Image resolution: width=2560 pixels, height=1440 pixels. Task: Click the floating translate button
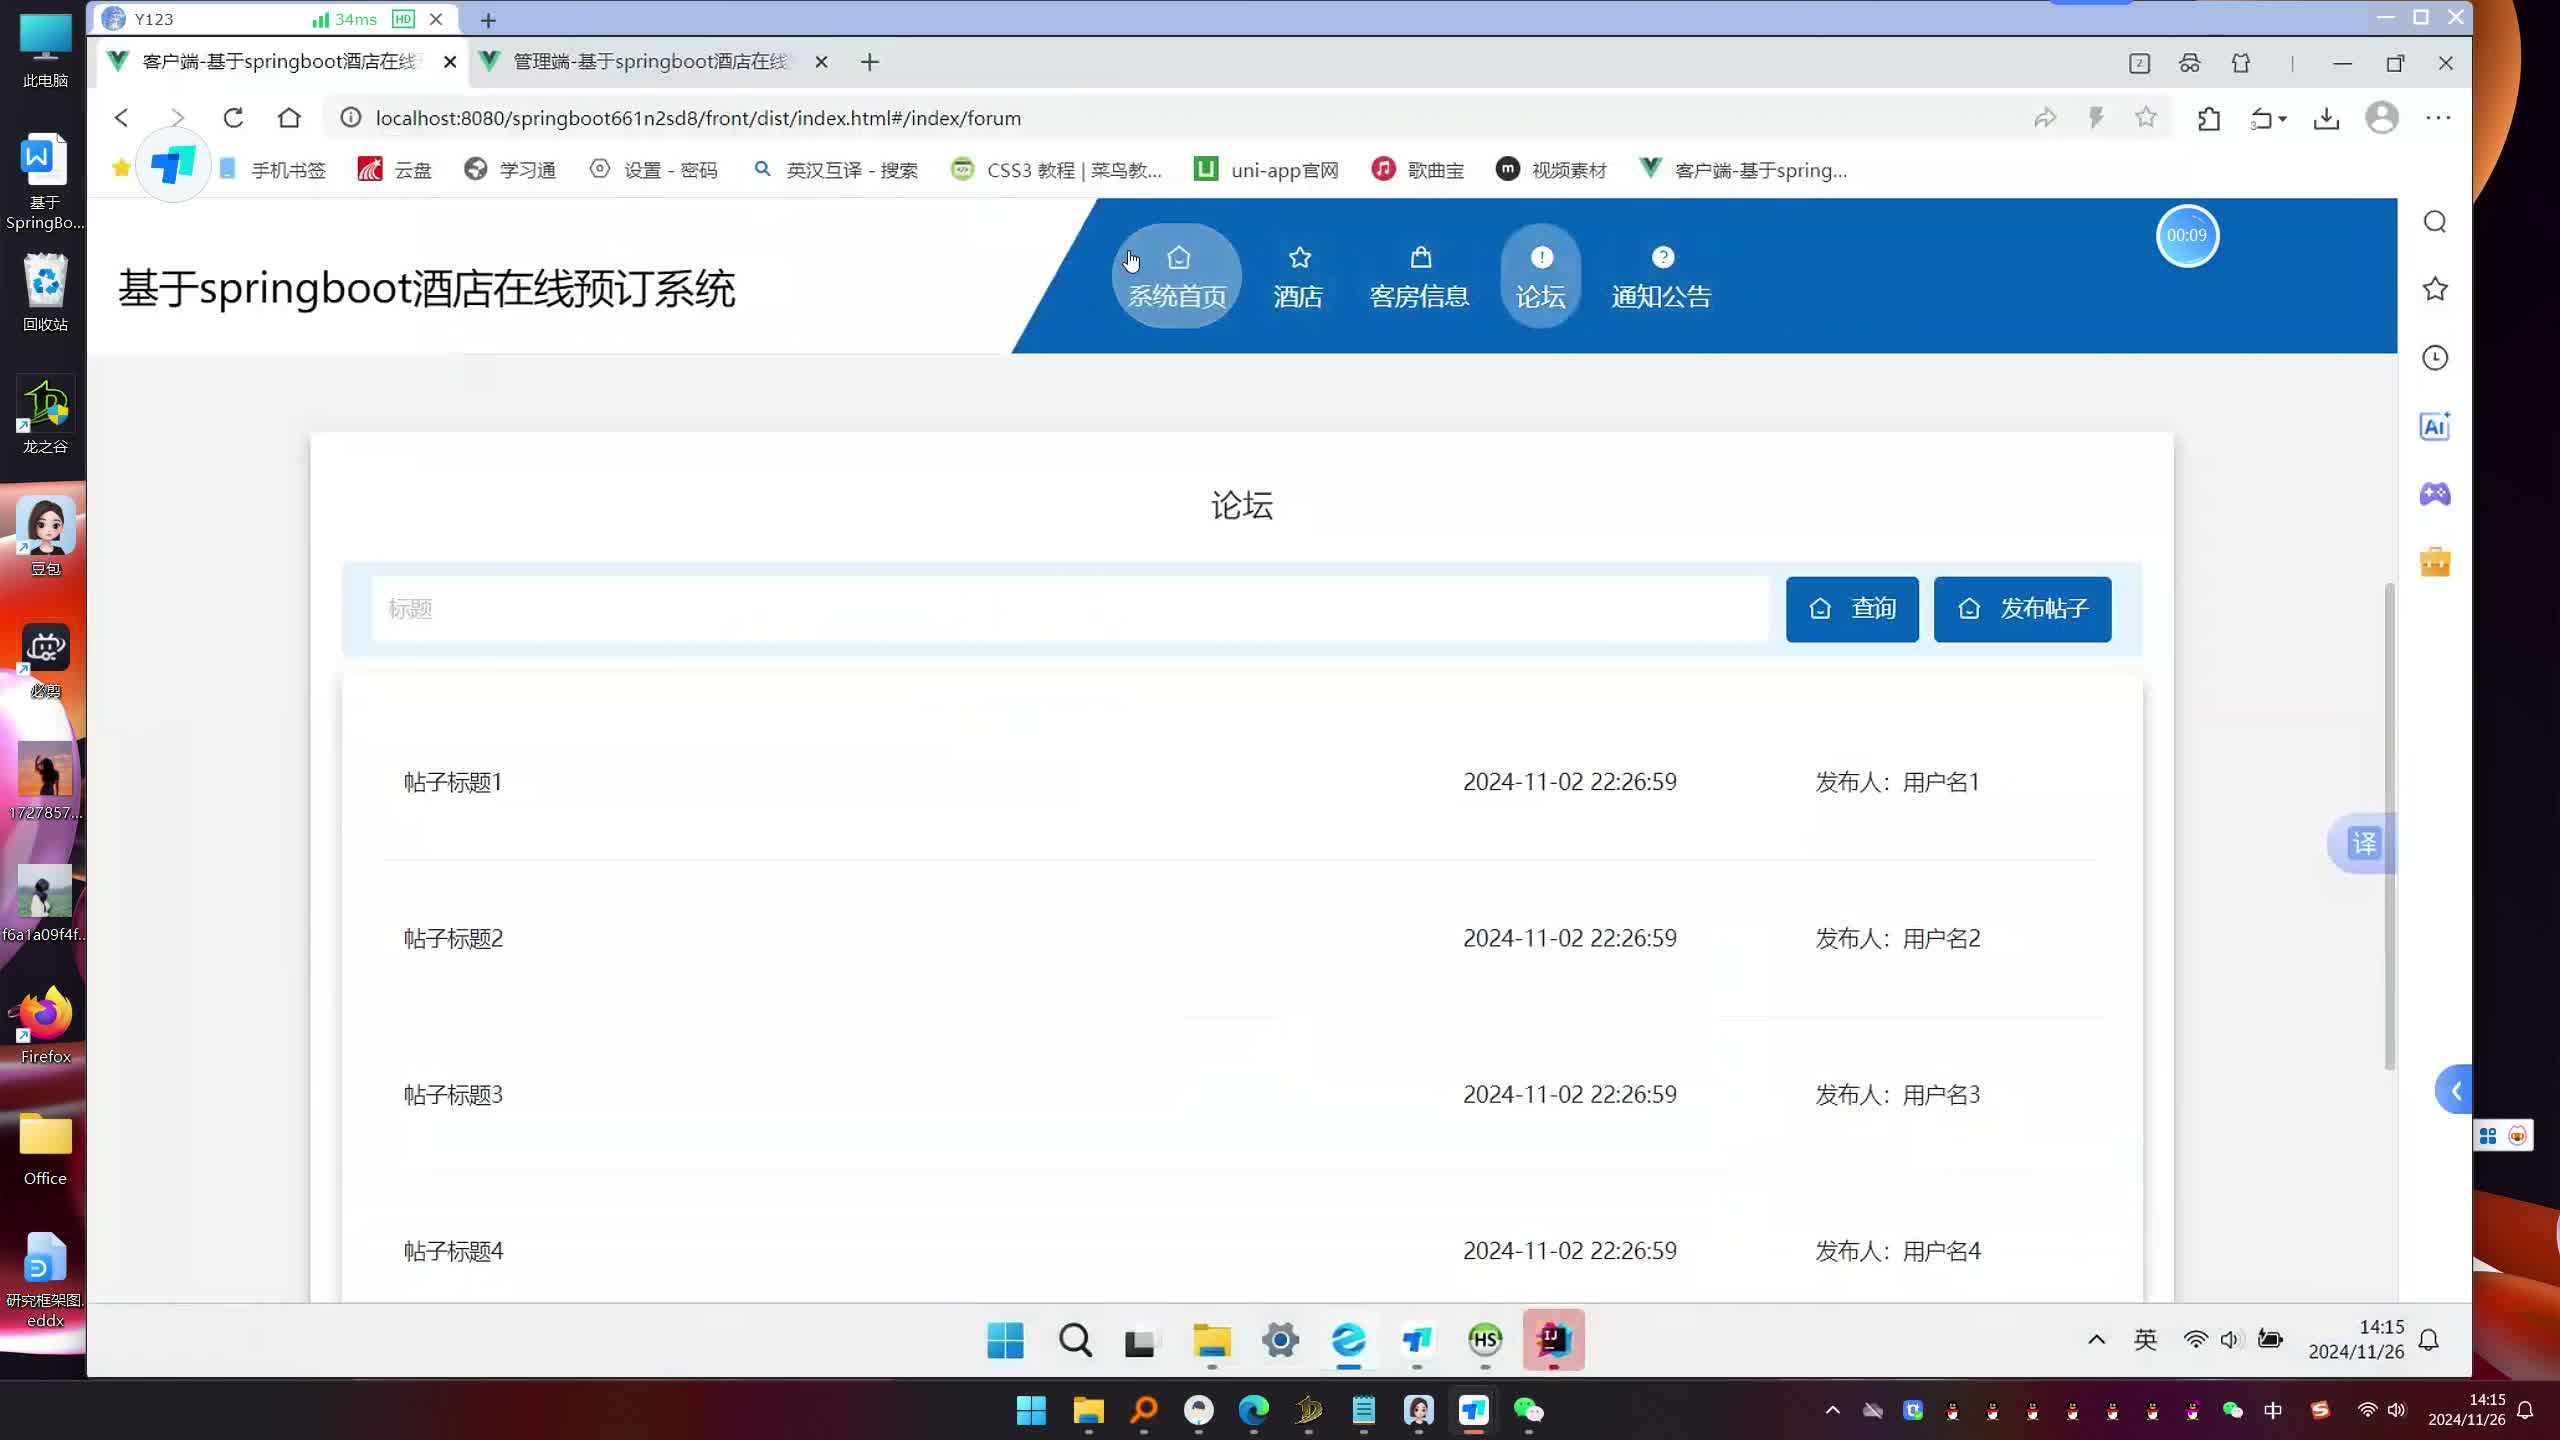coord(2364,844)
